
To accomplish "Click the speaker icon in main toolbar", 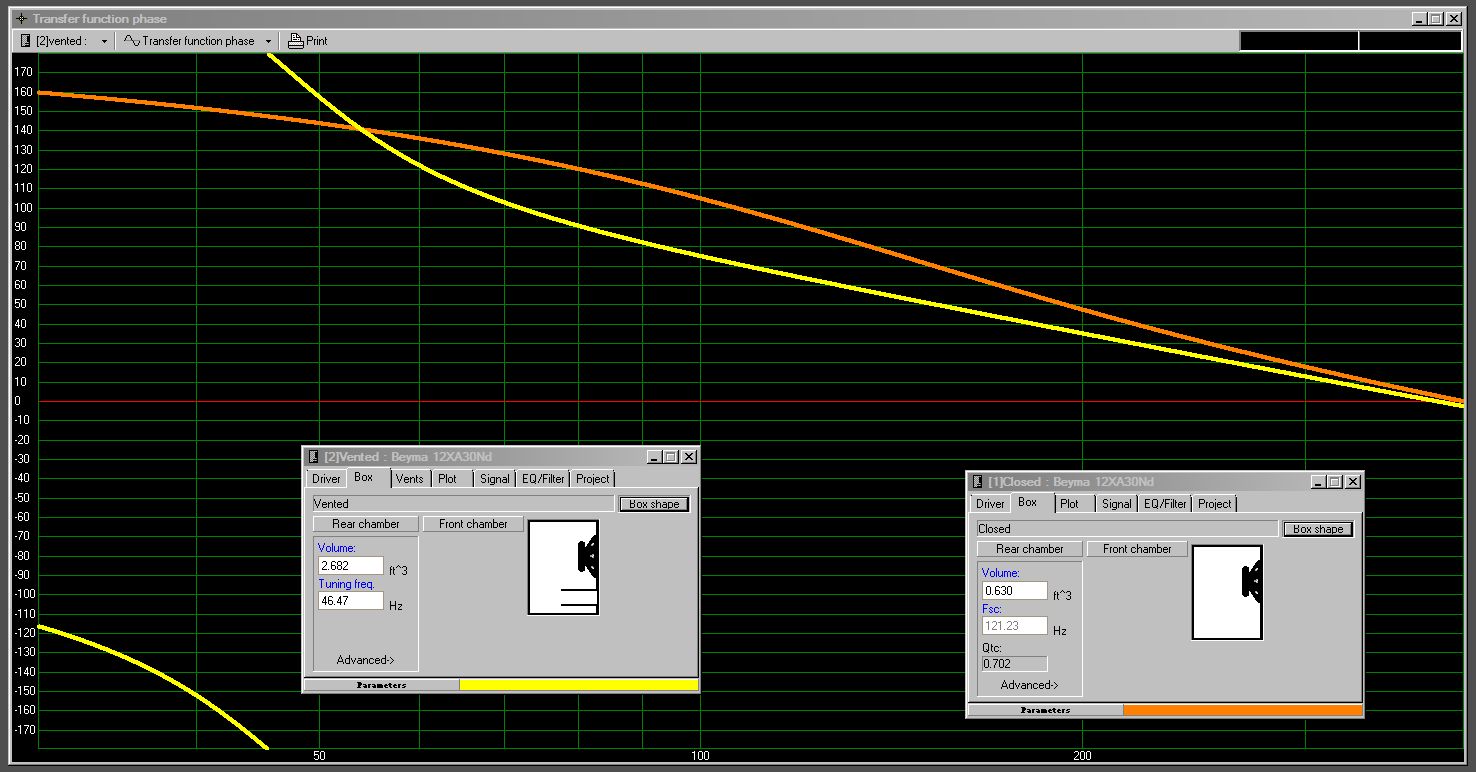I will click(x=26, y=41).
